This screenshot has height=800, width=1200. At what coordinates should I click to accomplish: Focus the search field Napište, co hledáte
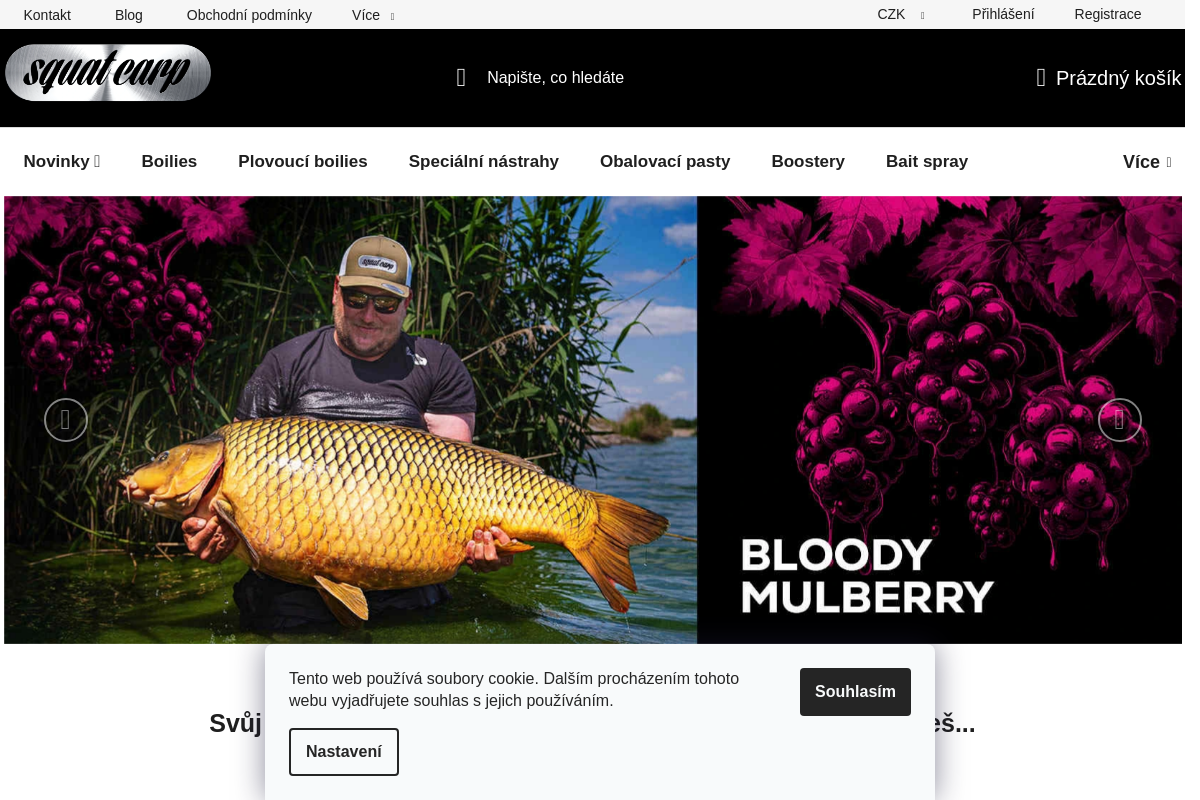[555, 78]
